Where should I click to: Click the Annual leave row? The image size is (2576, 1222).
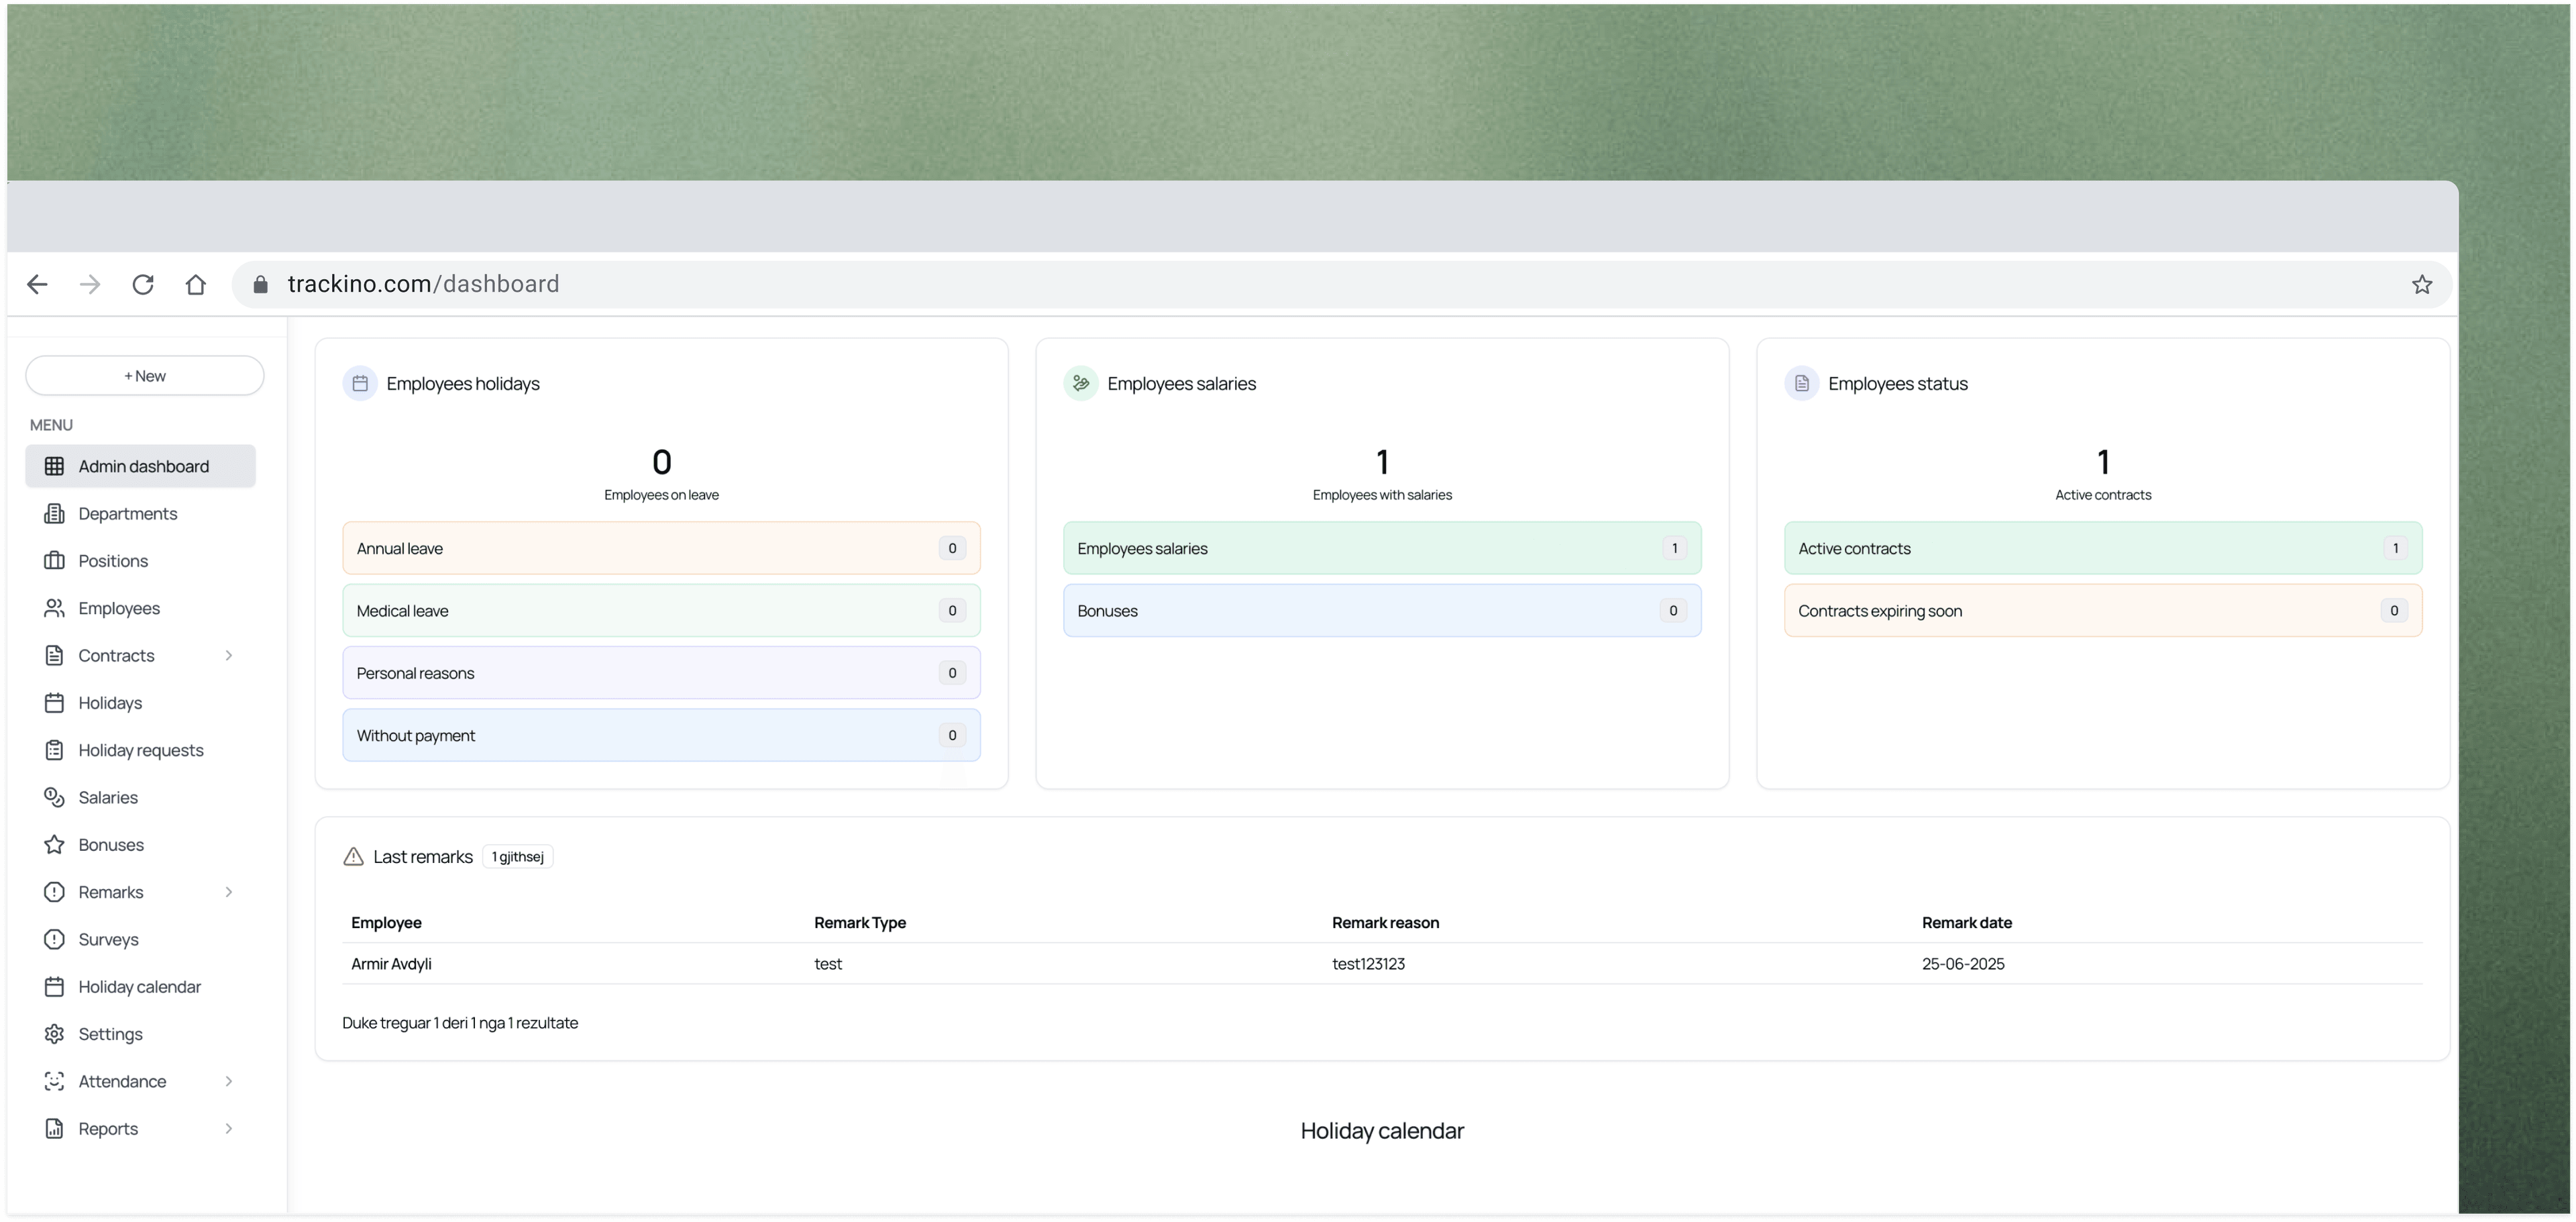point(661,548)
